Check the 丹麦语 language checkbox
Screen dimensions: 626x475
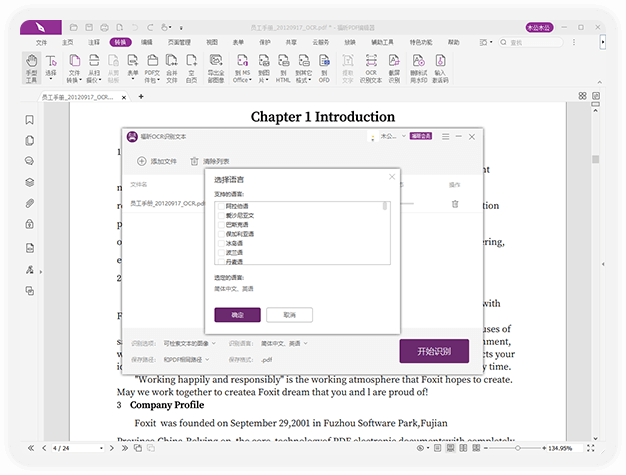(221, 262)
